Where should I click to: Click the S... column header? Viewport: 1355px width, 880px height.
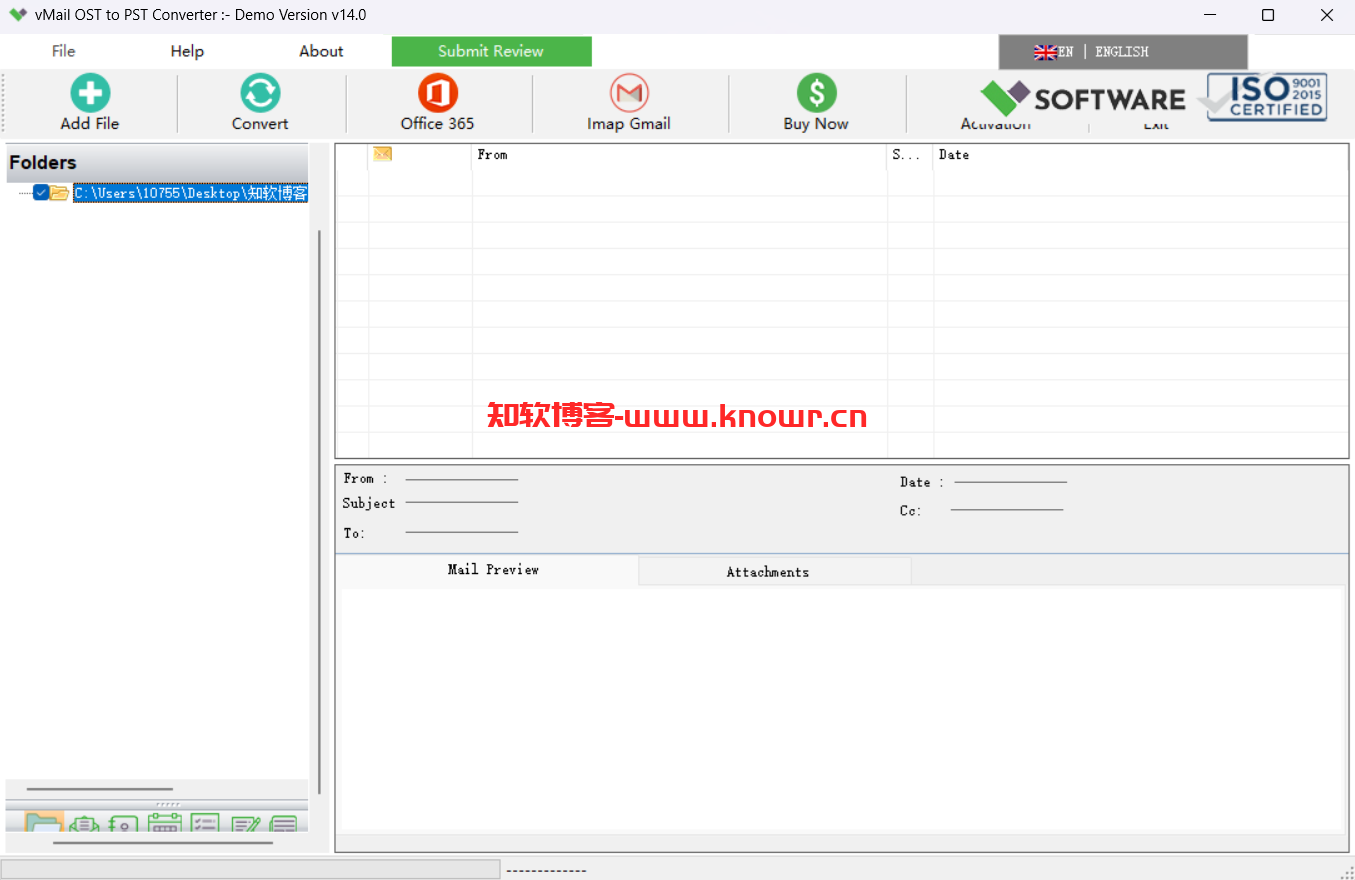[x=910, y=155]
